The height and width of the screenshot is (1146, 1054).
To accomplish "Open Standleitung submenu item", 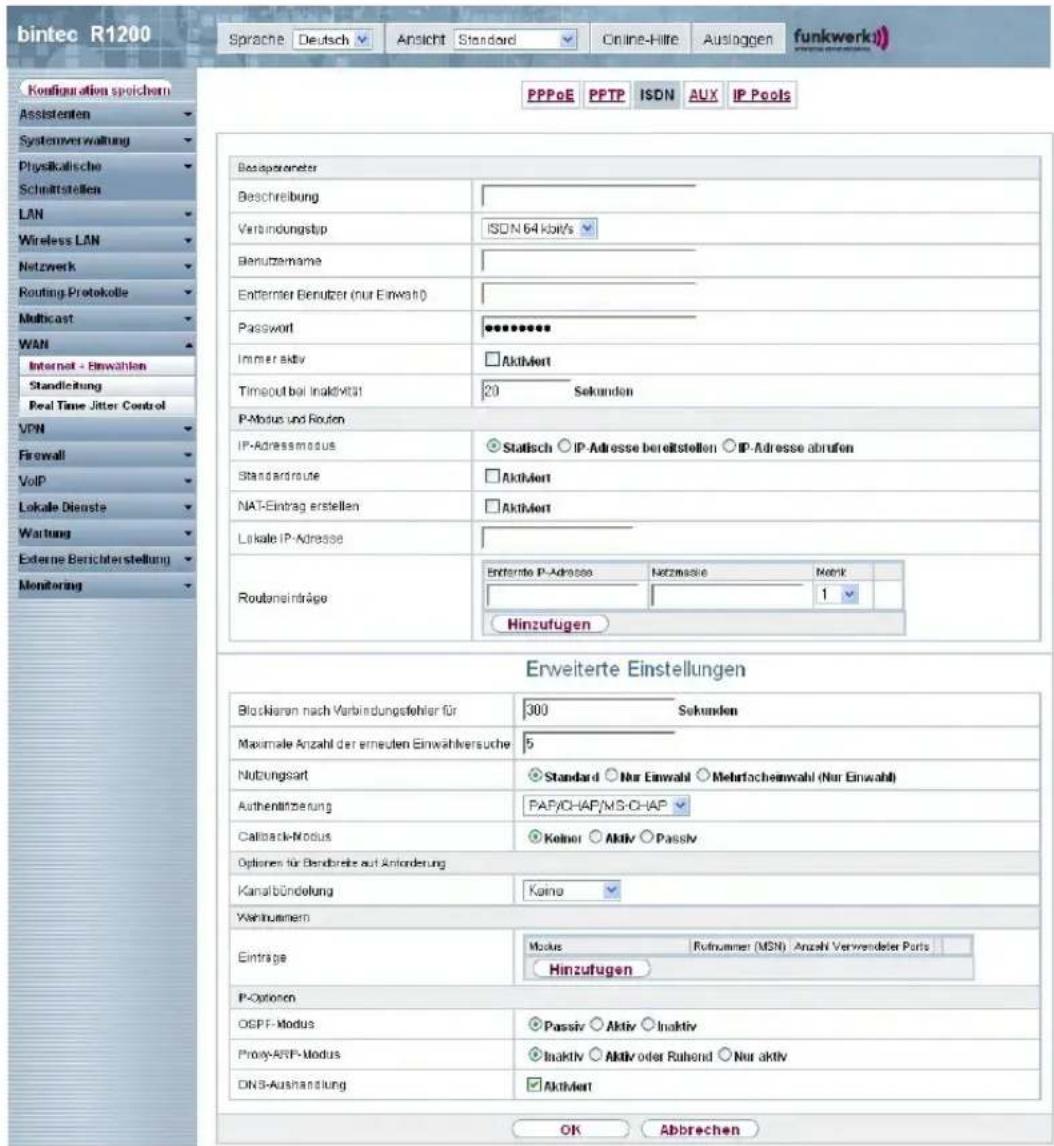I will pos(107,385).
